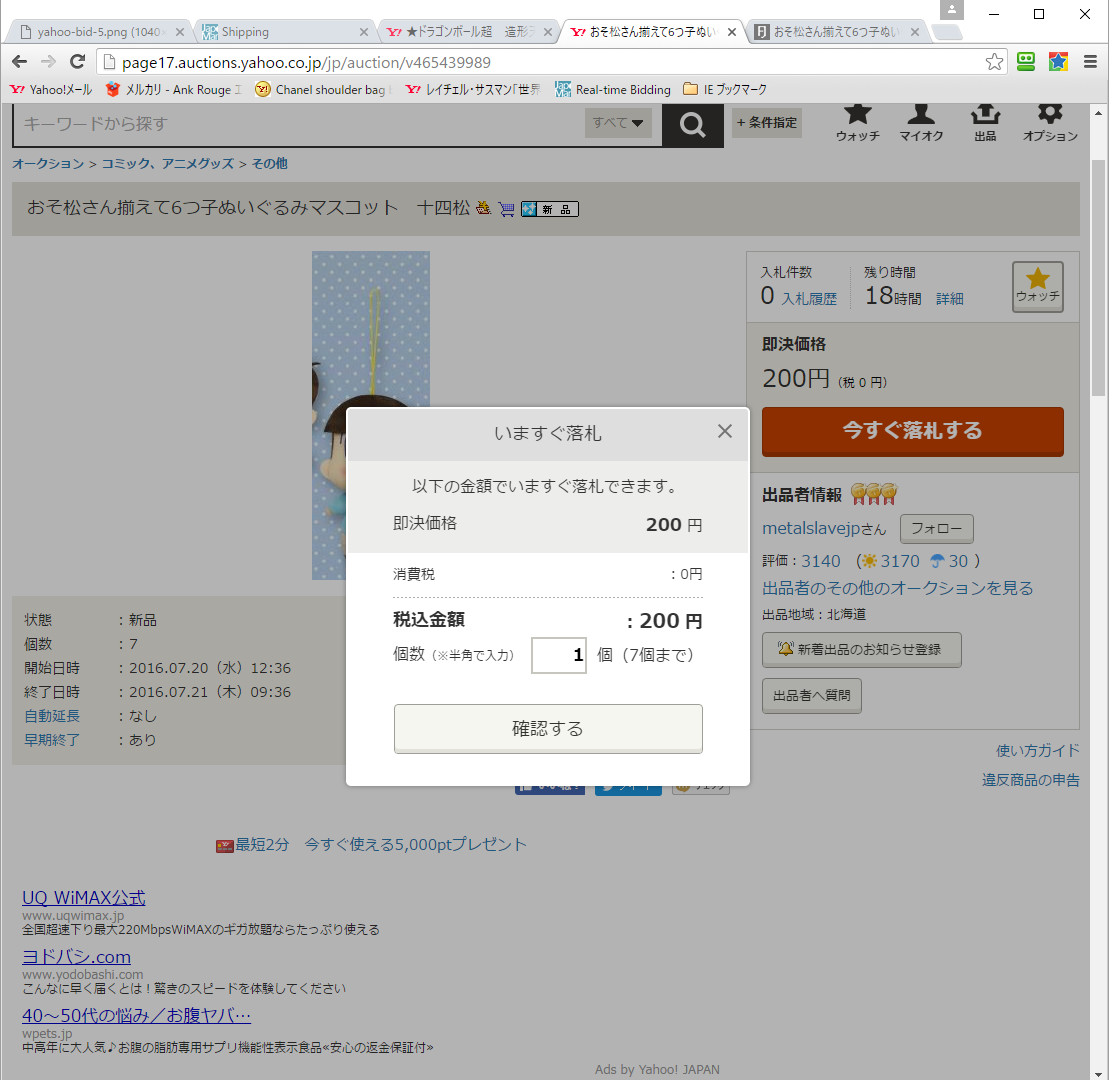
Task: Open the 出品 upload icon
Action: tap(985, 123)
